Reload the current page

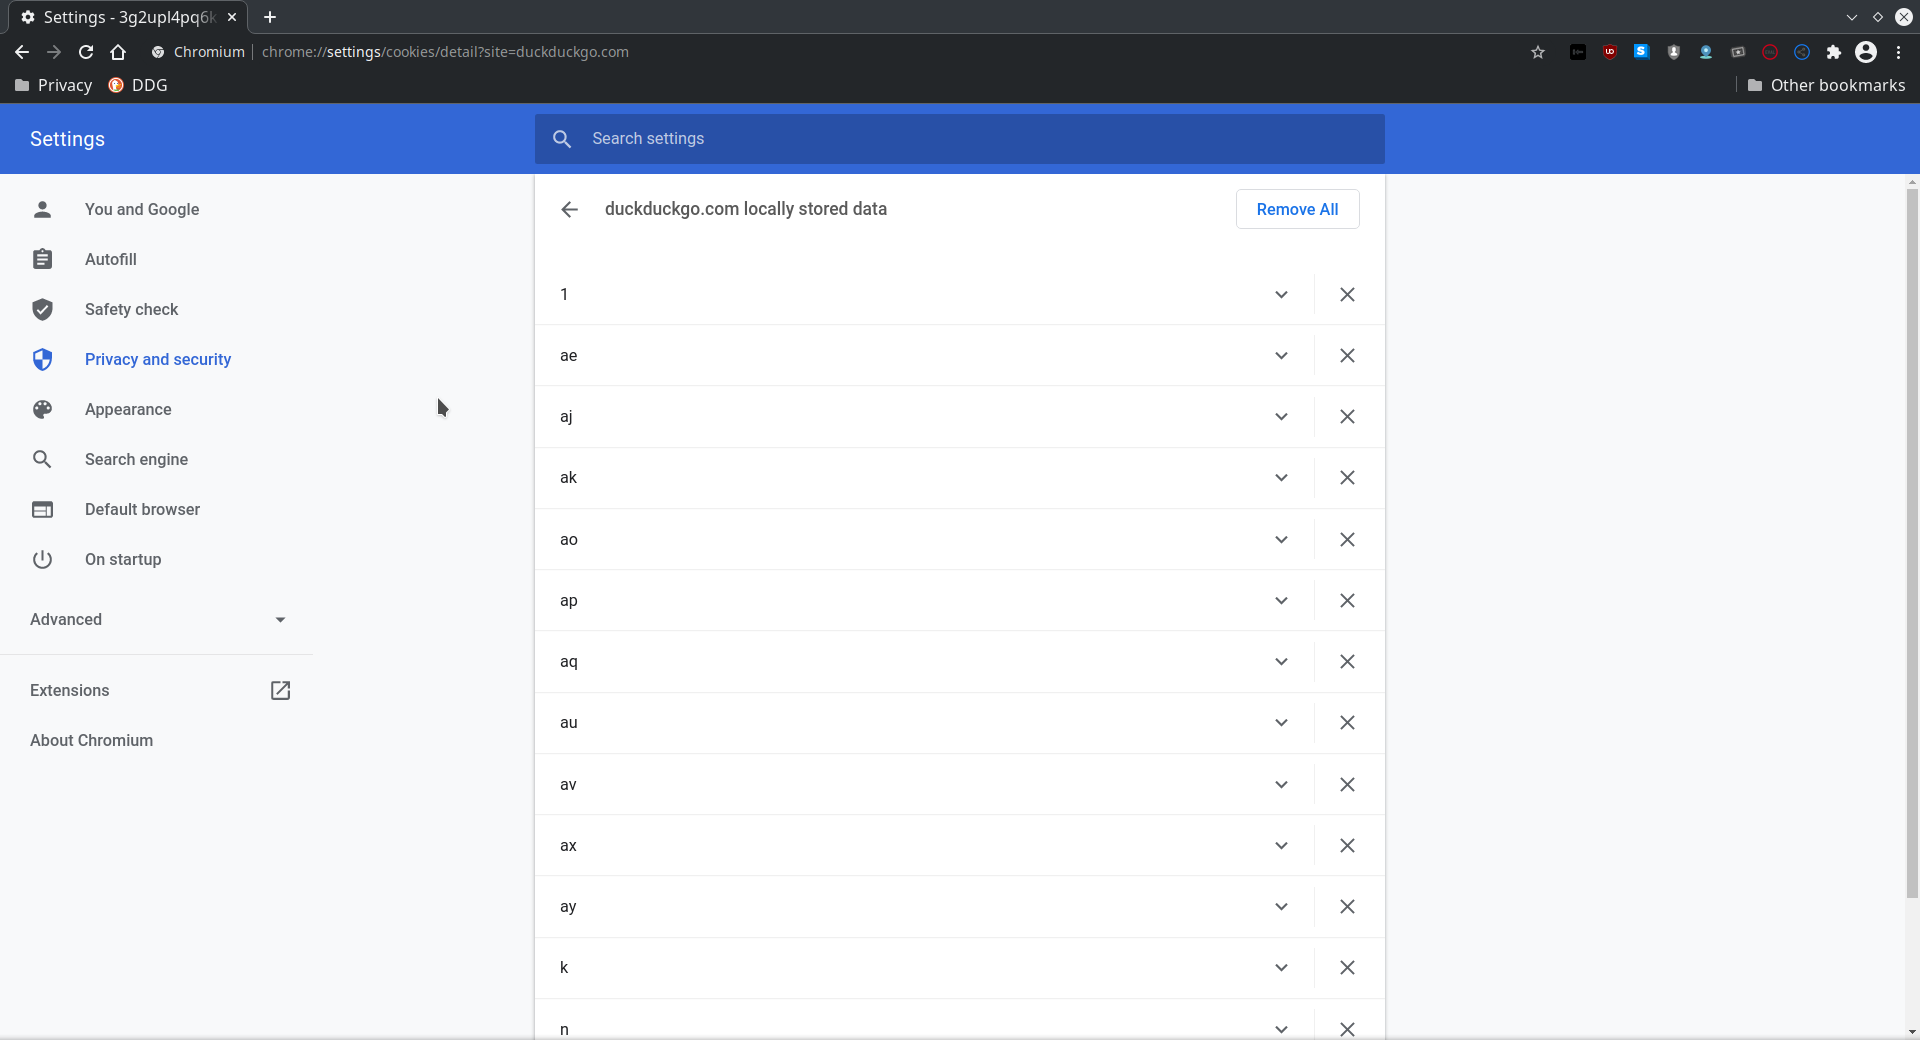click(86, 52)
